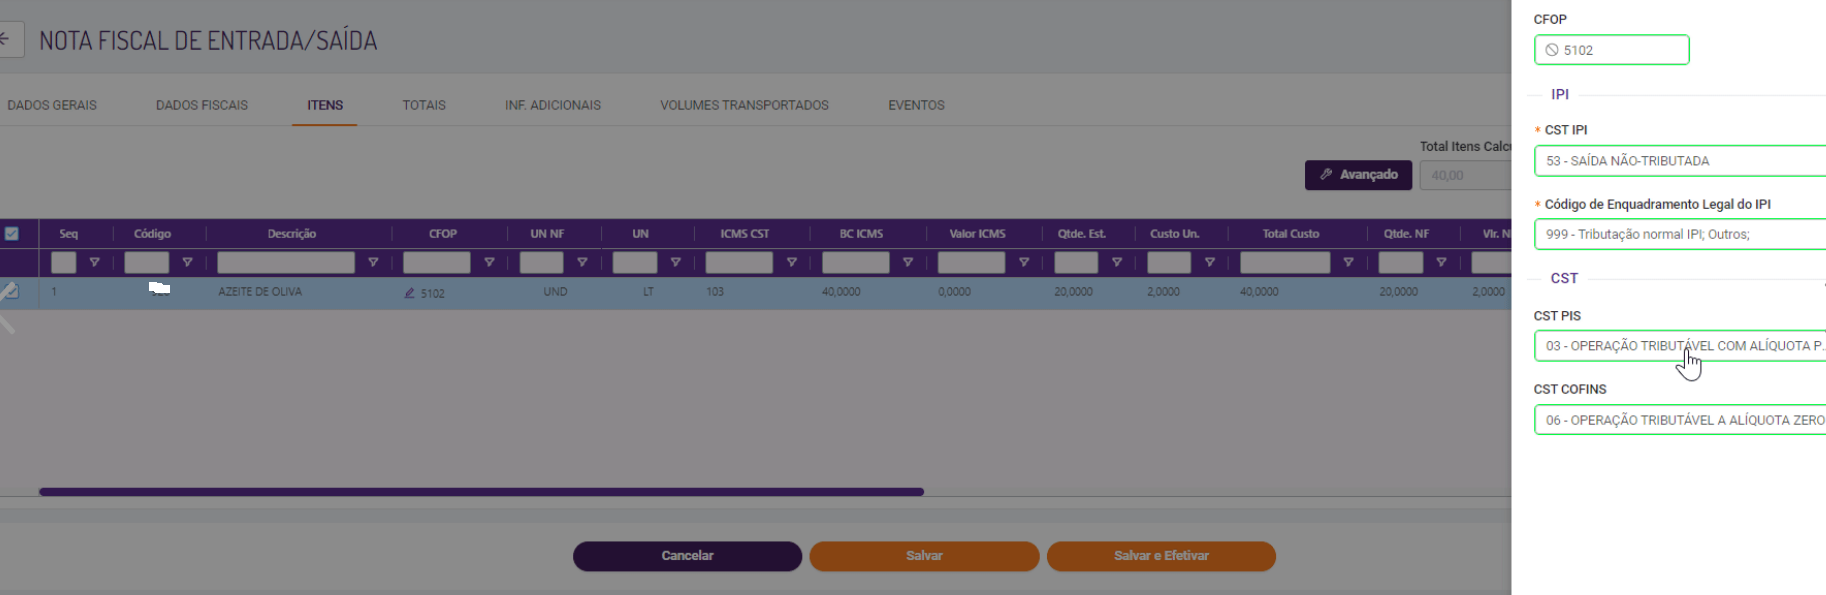
Task: Open the Total Custo column filter icon
Action: [1349, 263]
